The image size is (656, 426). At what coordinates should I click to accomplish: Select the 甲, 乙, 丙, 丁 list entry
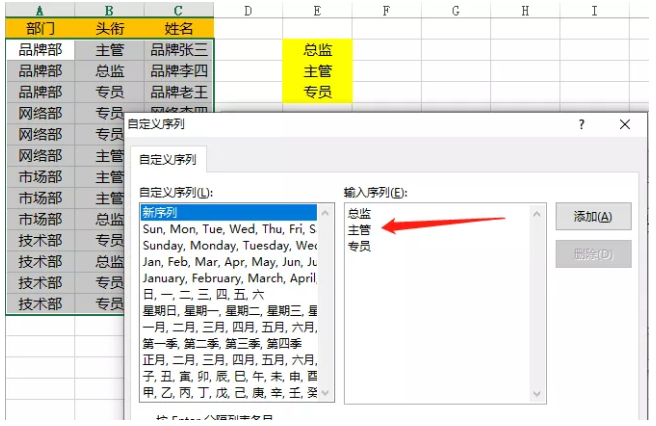pos(229,393)
